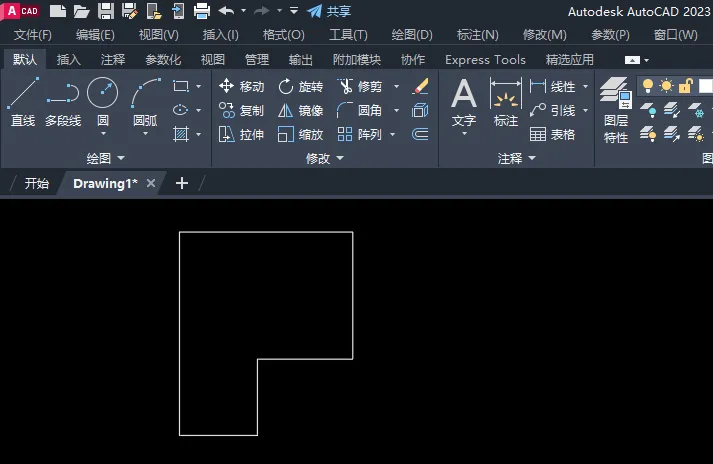
Task: Select the Ellipse draw tool
Action: 181,110
